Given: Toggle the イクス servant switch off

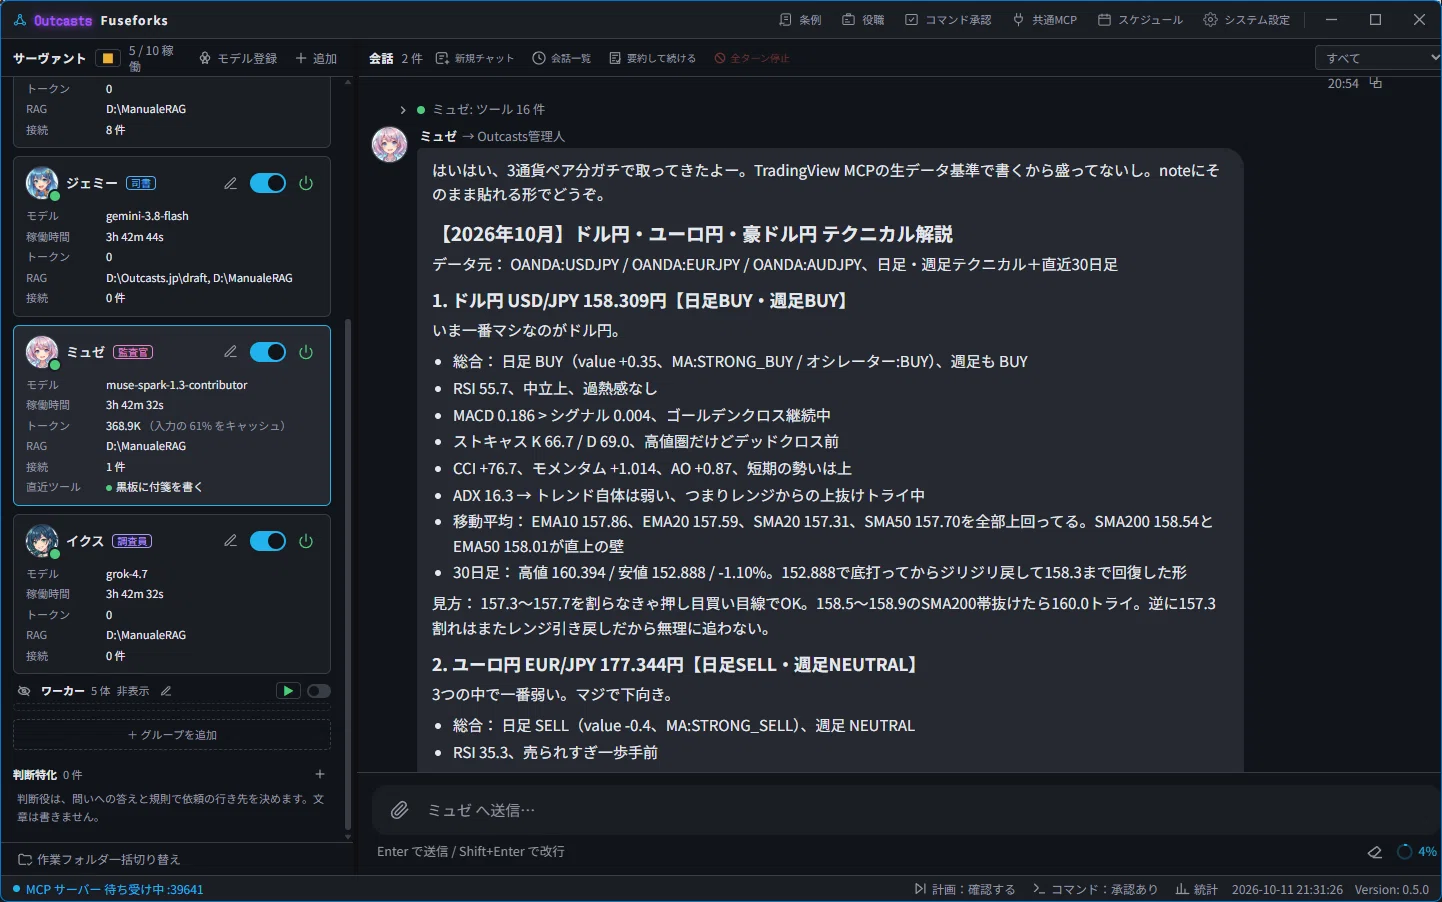Looking at the screenshot, I should click(x=268, y=541).
